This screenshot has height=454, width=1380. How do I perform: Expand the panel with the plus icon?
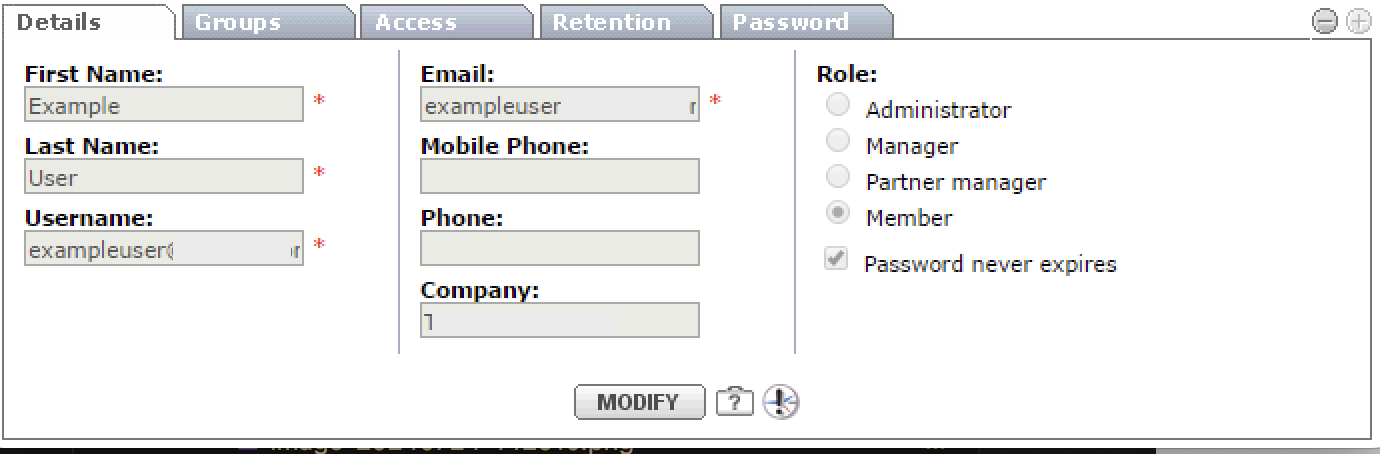[x=1357, y=23]
